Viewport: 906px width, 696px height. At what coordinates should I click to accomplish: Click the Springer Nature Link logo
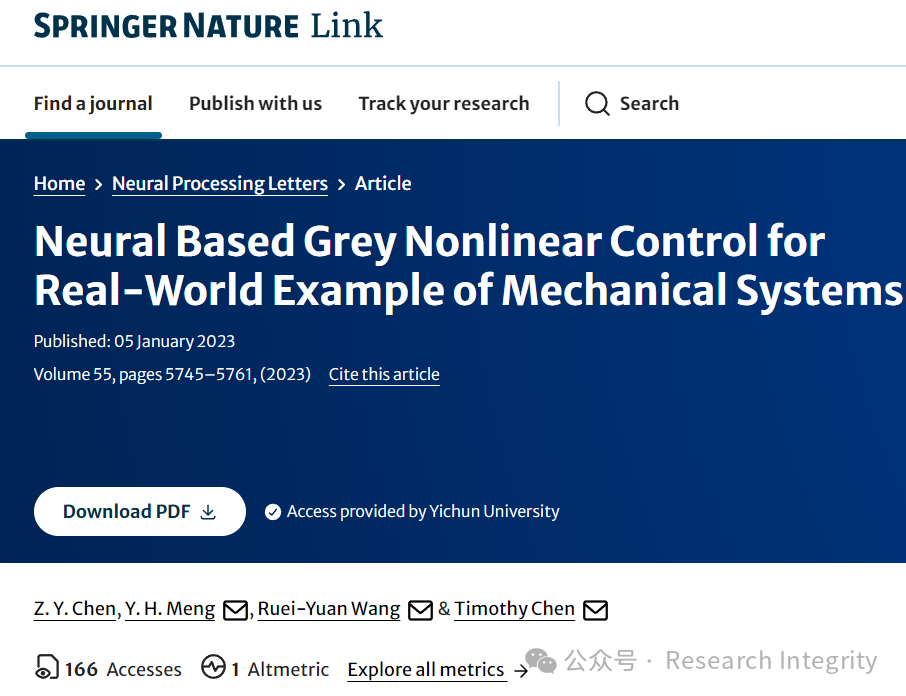pos(208,26)
